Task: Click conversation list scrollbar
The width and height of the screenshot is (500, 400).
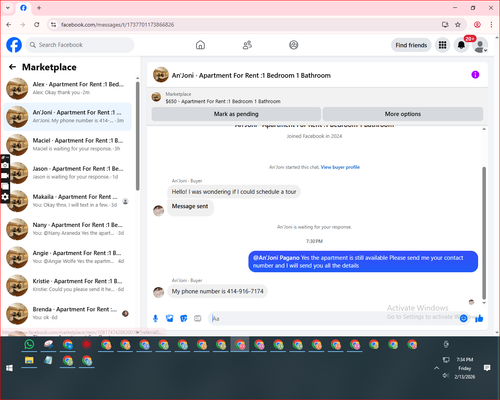Action: (137, 137)
